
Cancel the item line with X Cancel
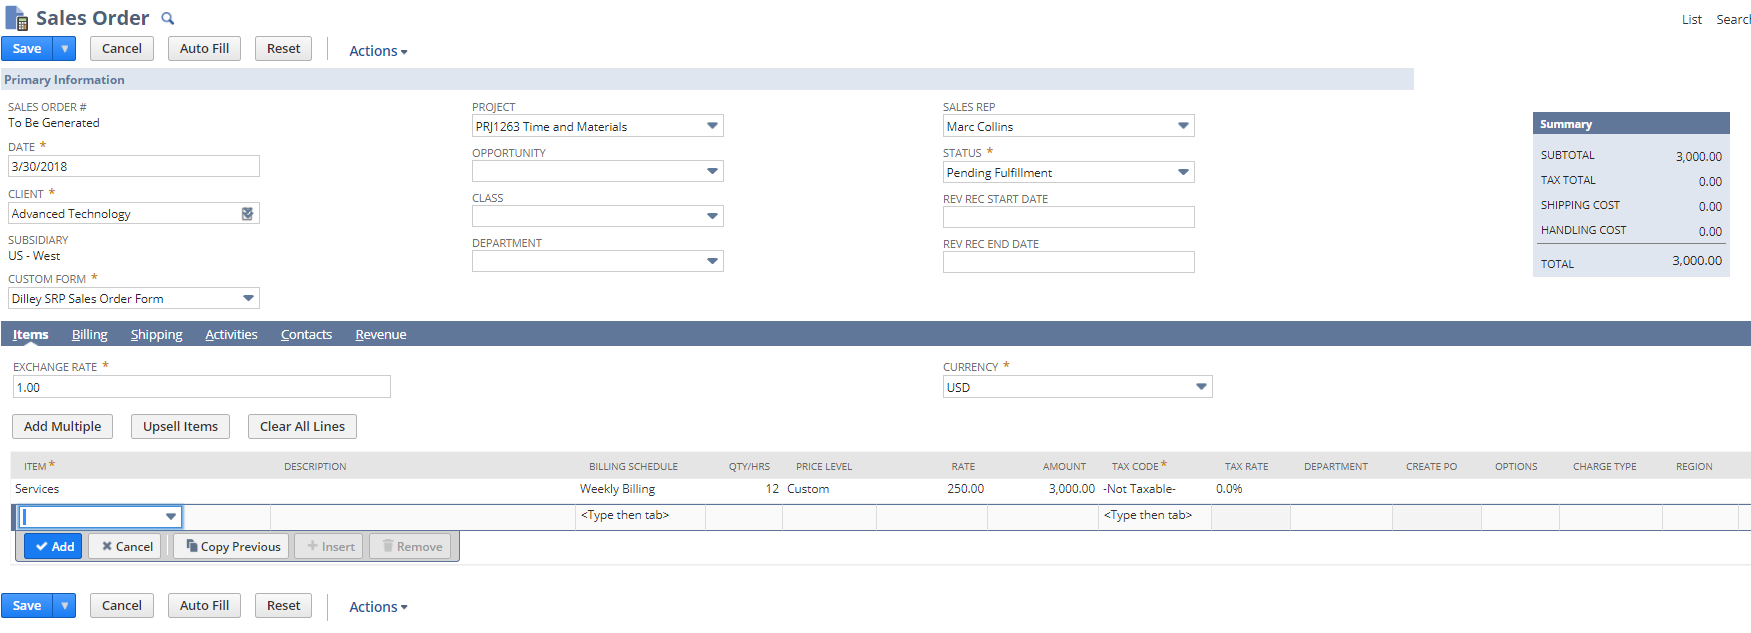(x=126, y=546)
